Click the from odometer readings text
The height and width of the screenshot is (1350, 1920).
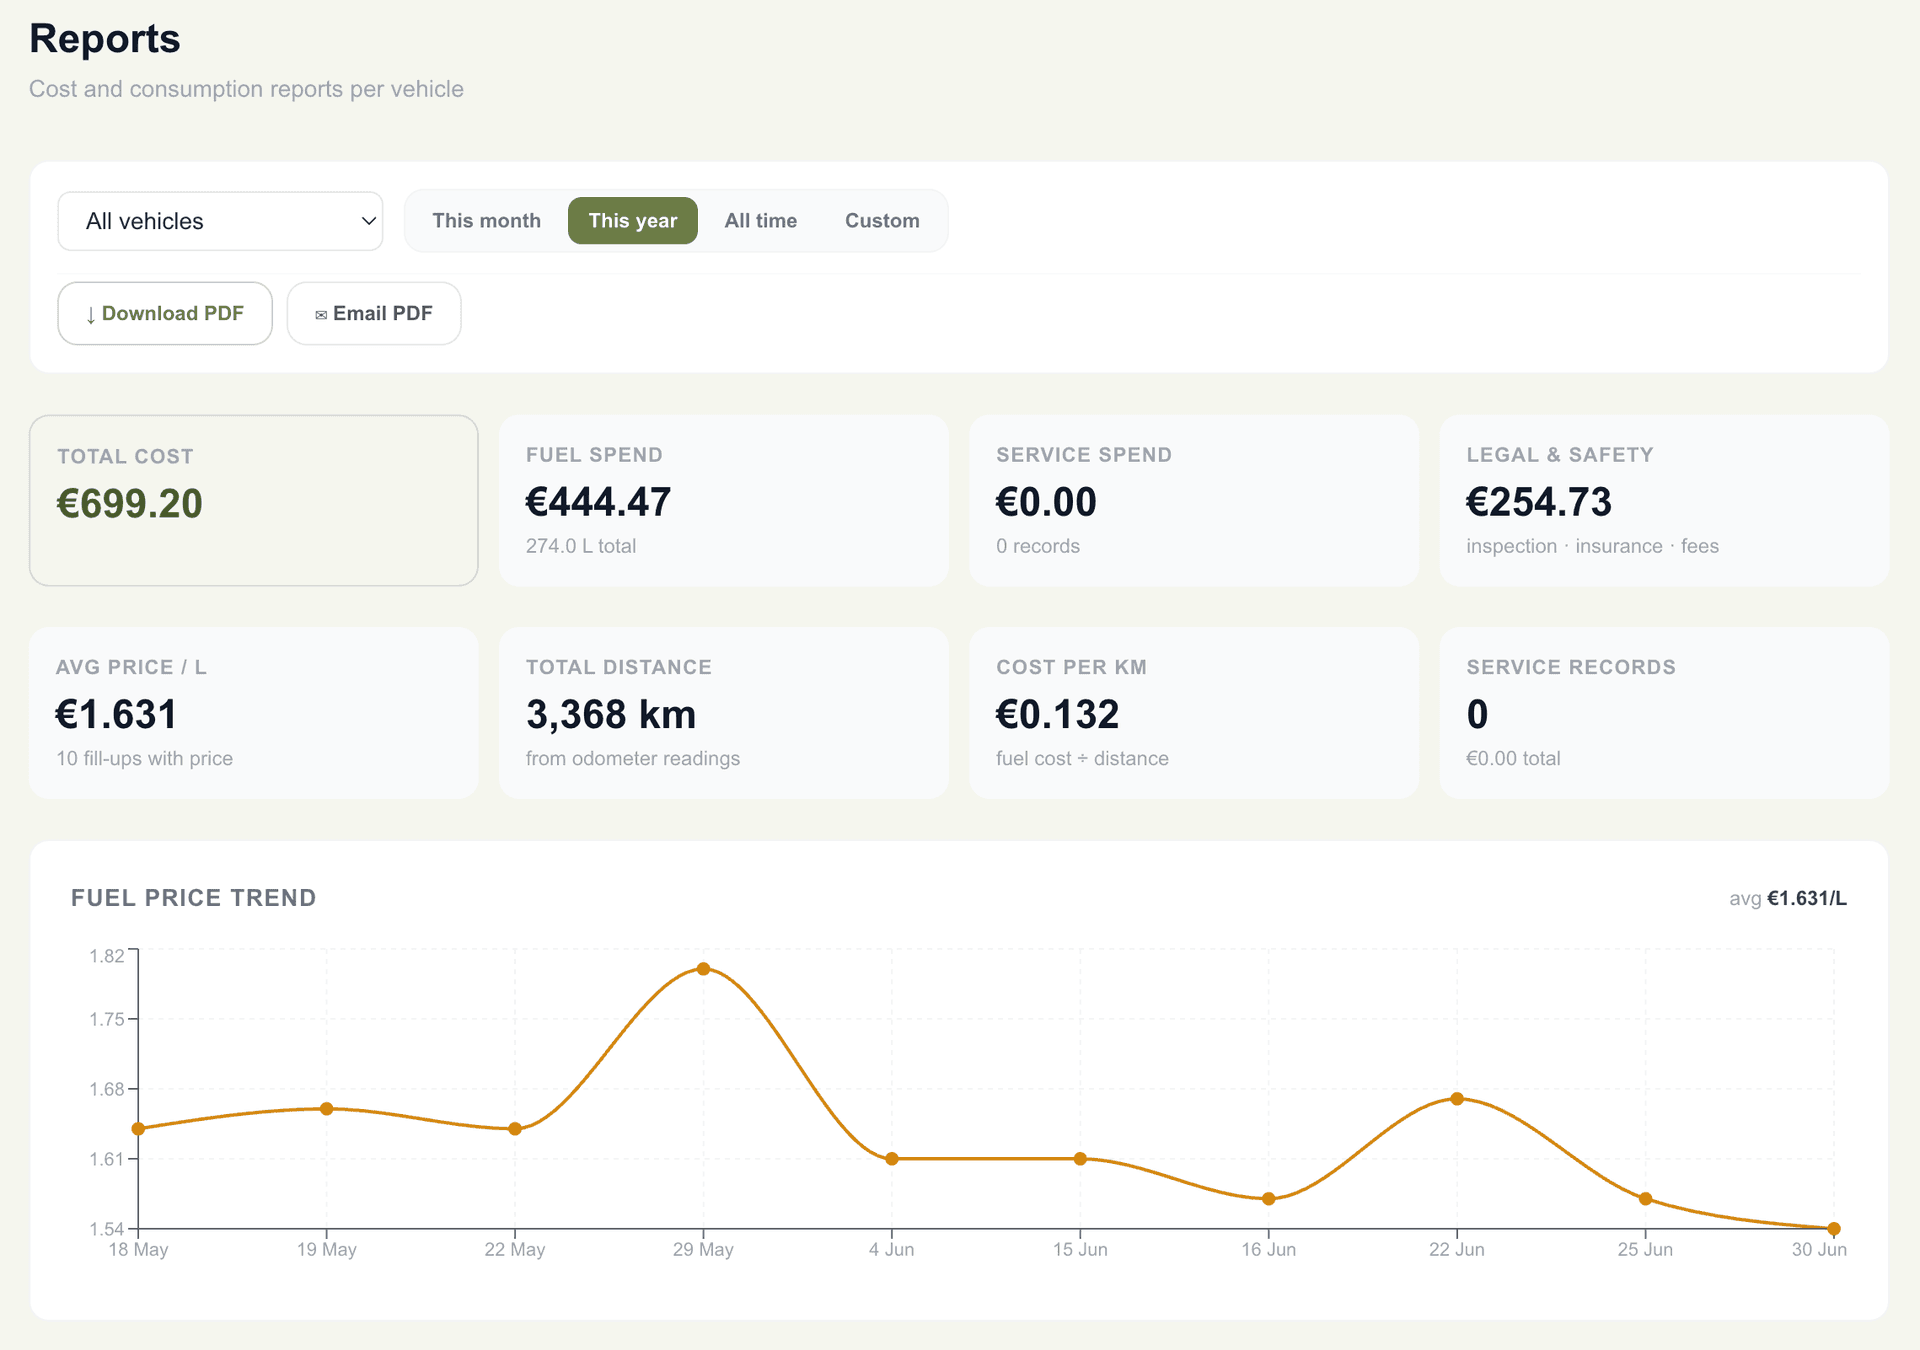[633, 758]
